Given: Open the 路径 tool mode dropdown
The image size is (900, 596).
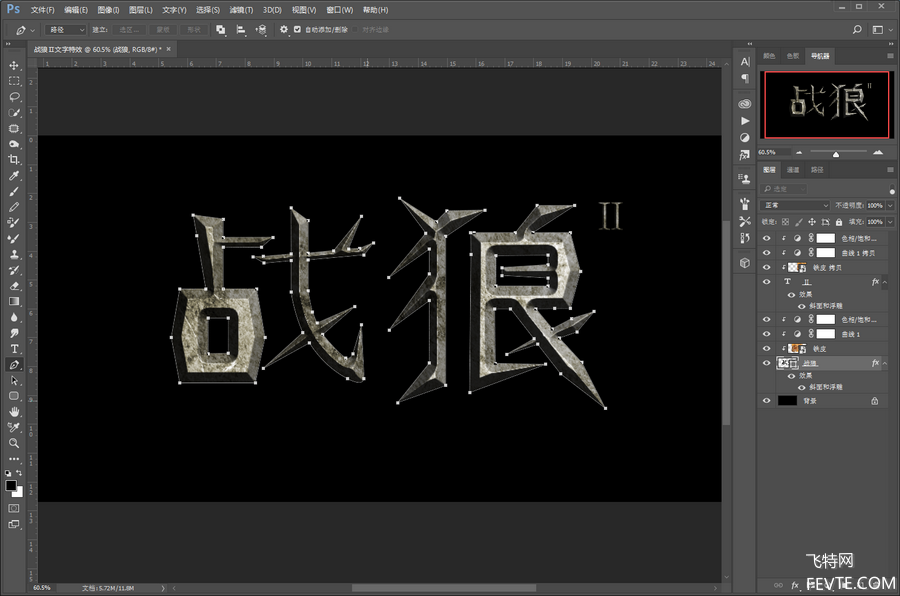Looking at the screenshot, I should pos(65,29).
